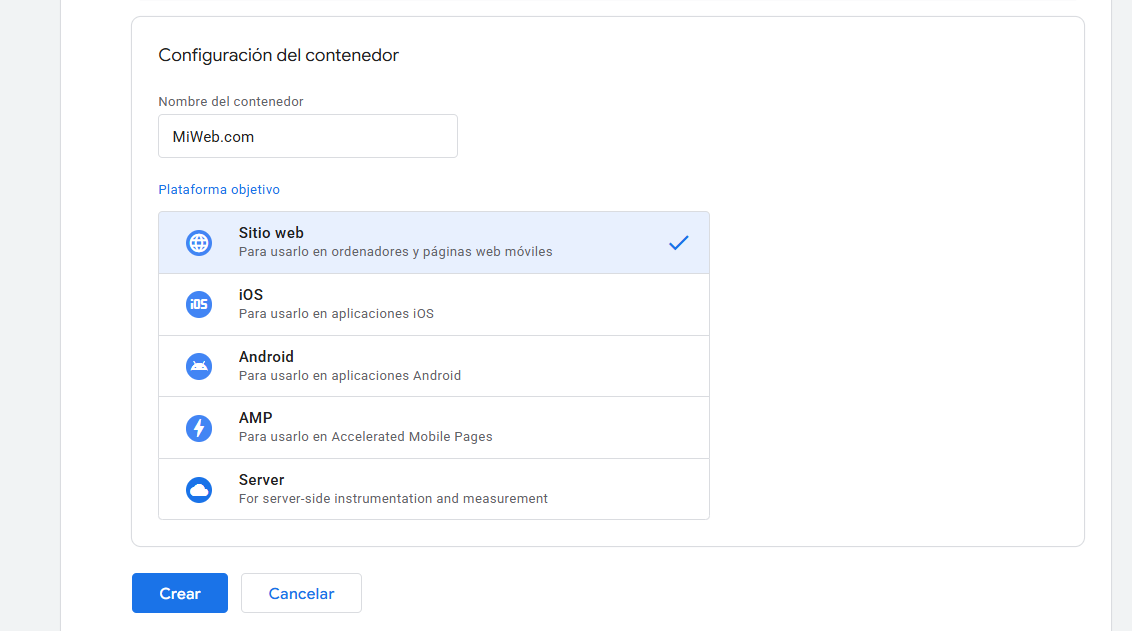1132x631 pixels.
Task: Click the blue checkmark on Sitio web
Action: tap(679, 242)
